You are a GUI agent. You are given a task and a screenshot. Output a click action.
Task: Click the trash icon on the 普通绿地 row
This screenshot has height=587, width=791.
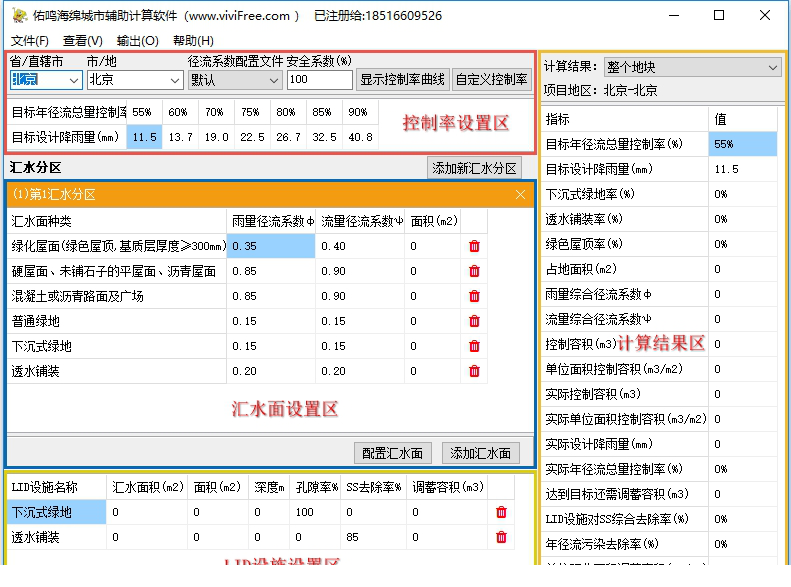(x=474, y=321)
